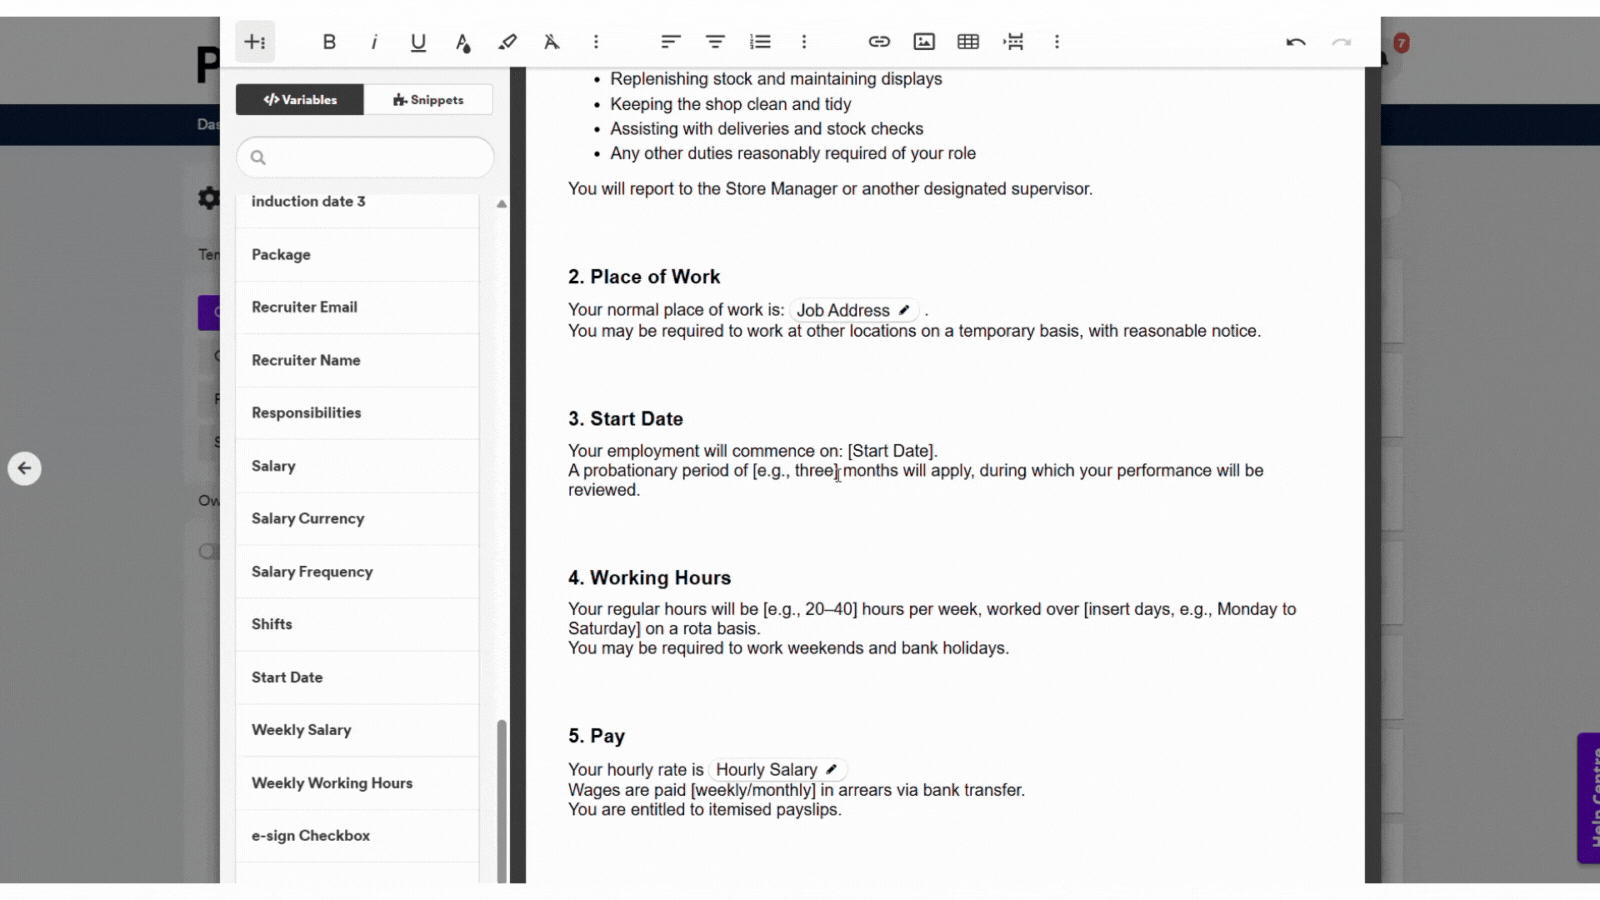
Task: Insert a page break
Action: pos(1013,42)
